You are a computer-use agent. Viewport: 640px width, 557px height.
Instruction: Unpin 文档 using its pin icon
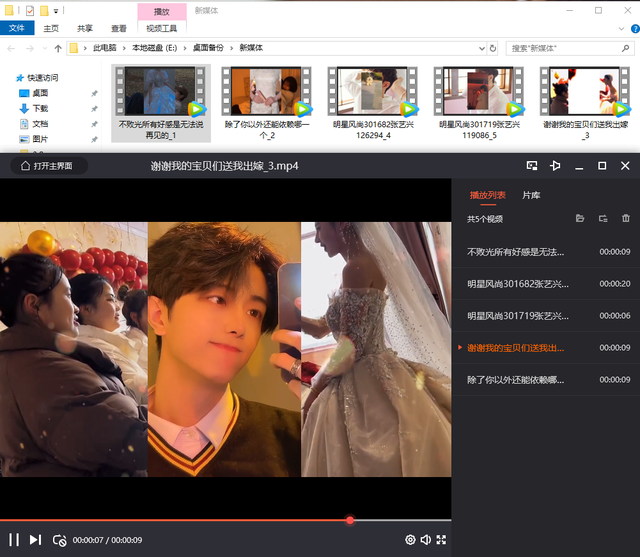click(94, 124)
